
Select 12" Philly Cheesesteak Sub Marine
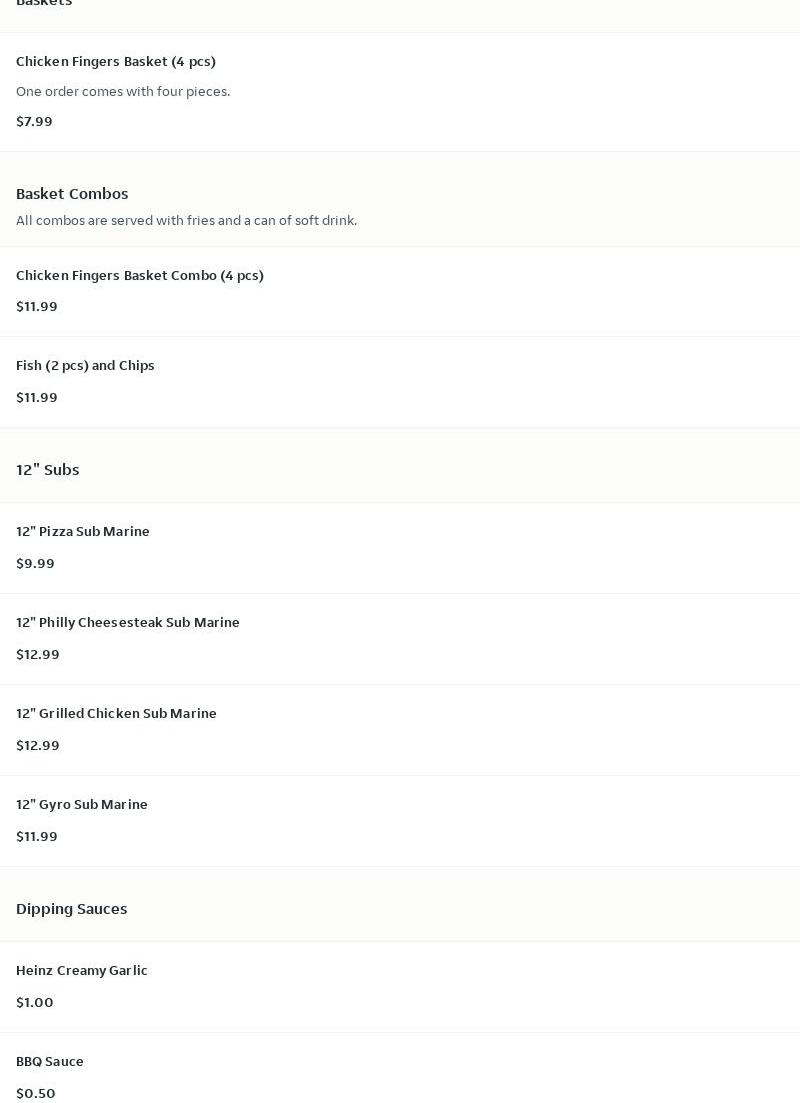click(128, 622)
